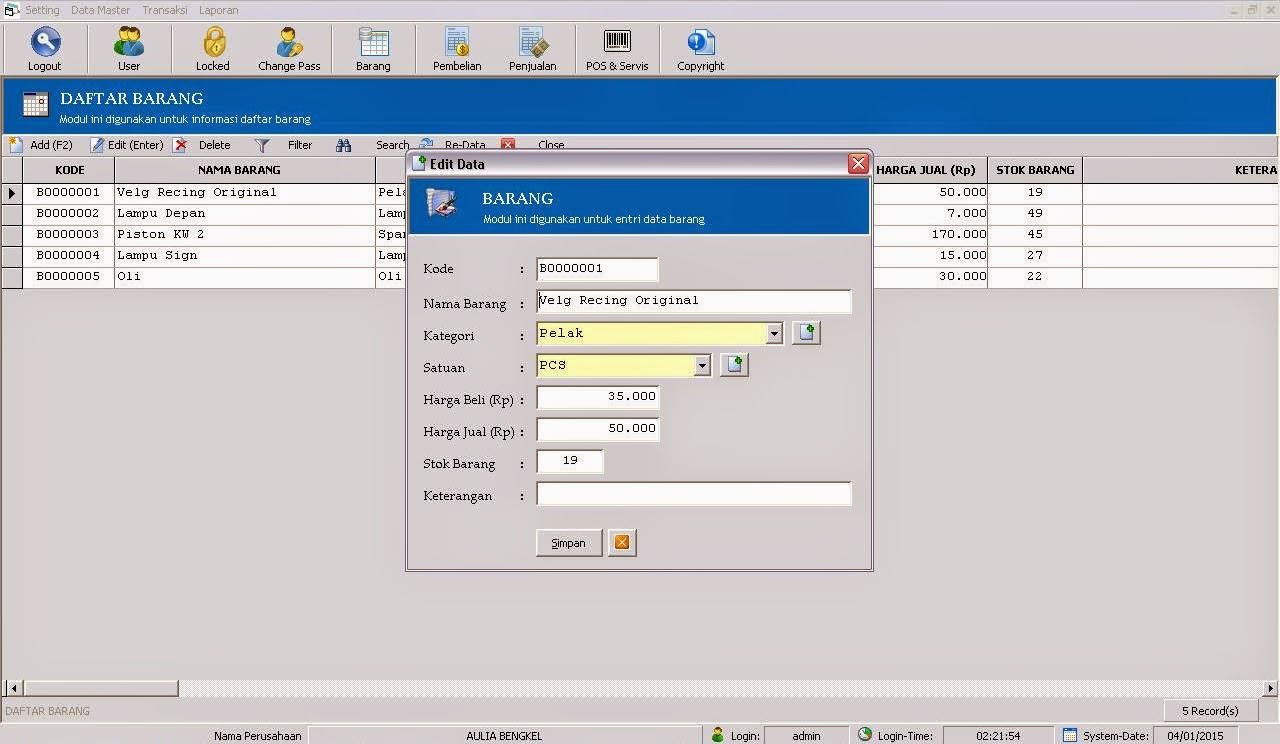Click the horizontal scrollbar thumb
The width and height of the screenshot is (1280, 744).
point(100,688)
